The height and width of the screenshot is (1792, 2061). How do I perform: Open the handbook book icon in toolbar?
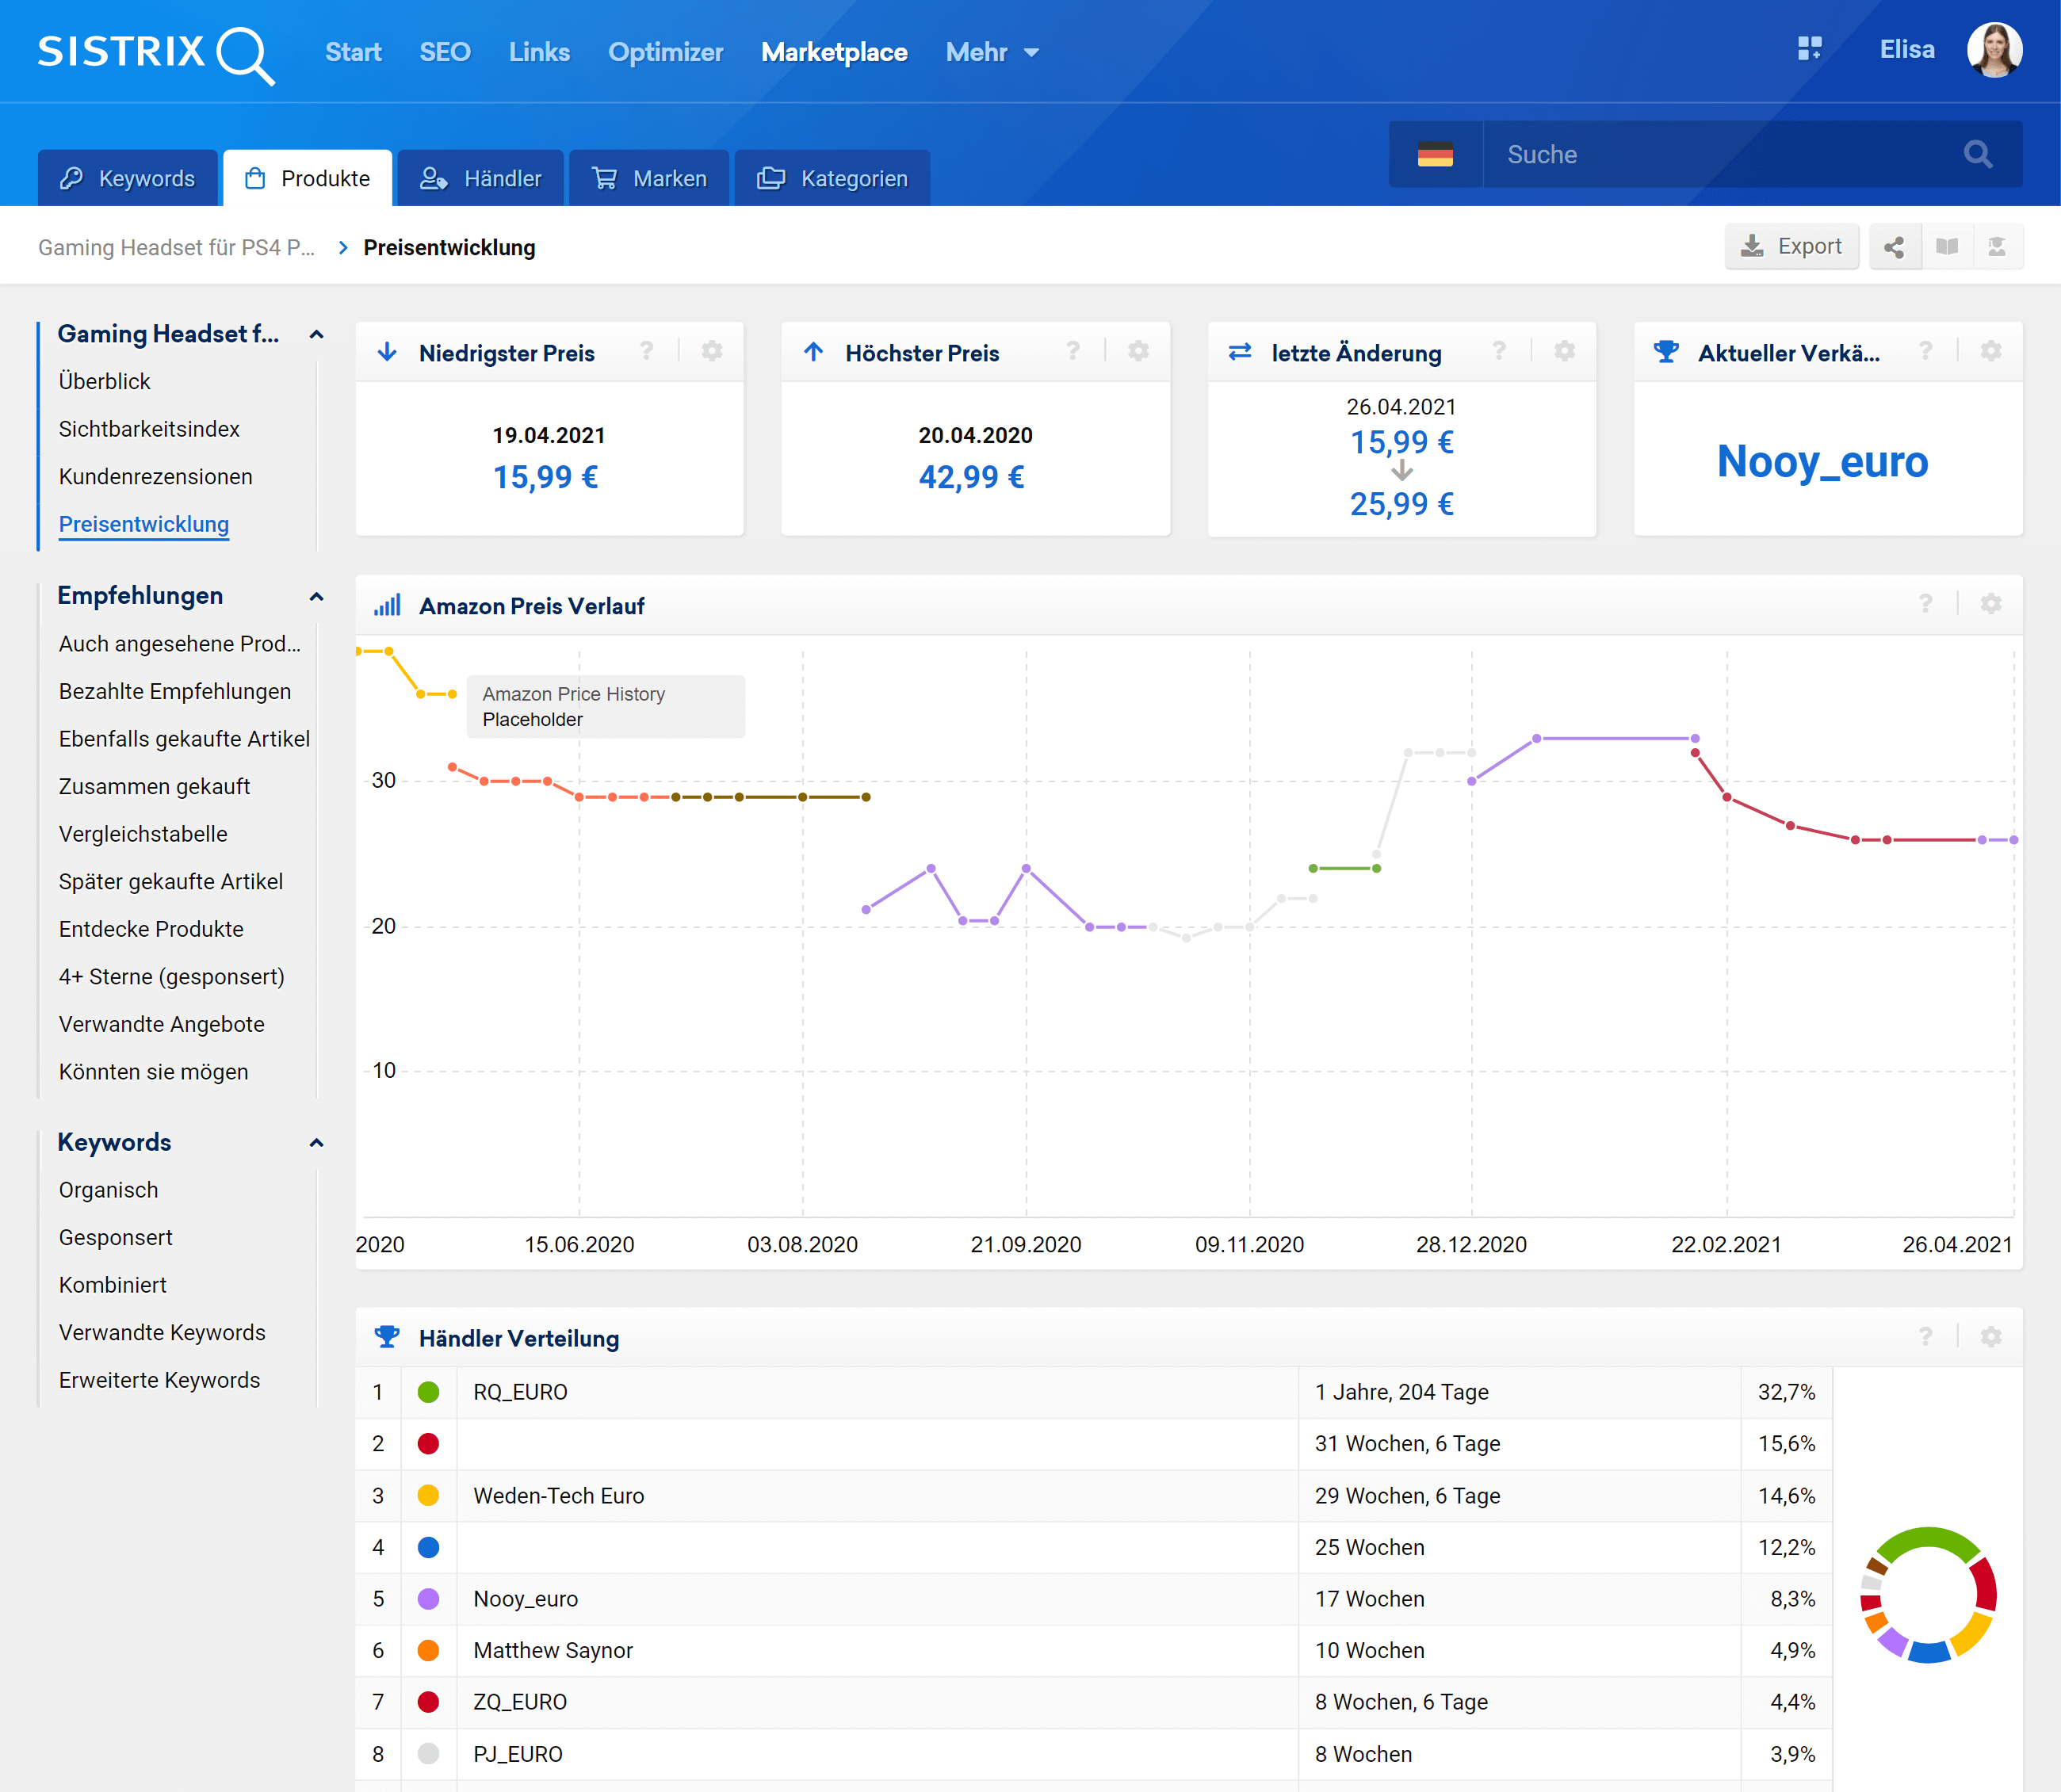pos(1946,247)
